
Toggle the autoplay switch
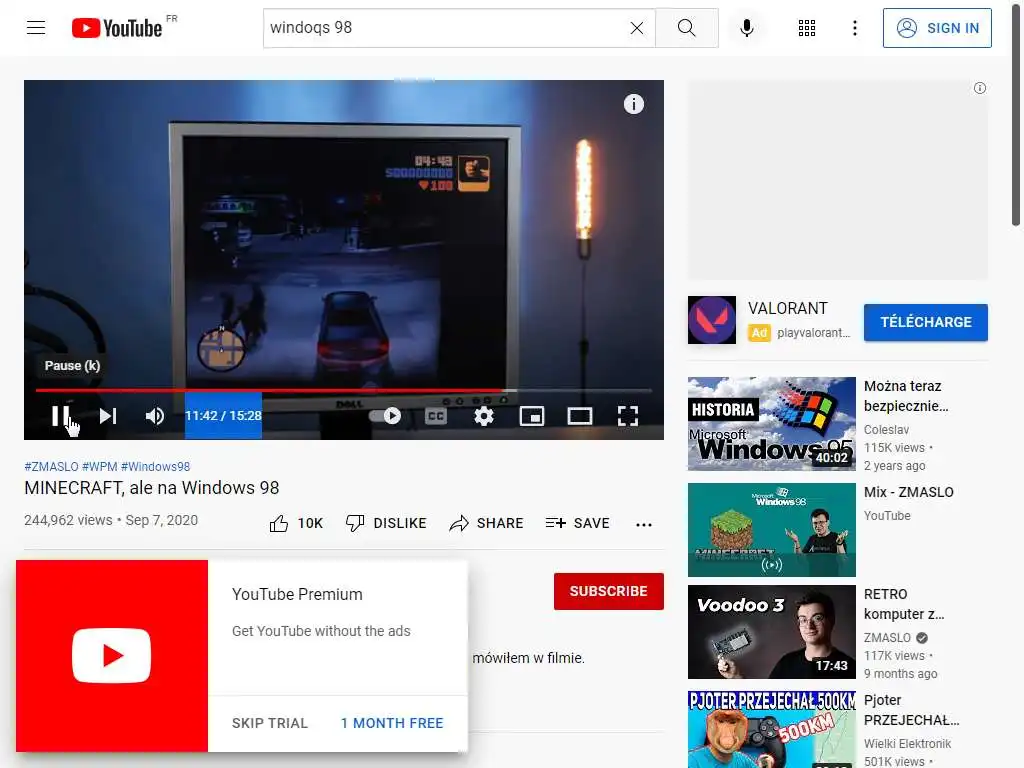click(x=385, y=416)
